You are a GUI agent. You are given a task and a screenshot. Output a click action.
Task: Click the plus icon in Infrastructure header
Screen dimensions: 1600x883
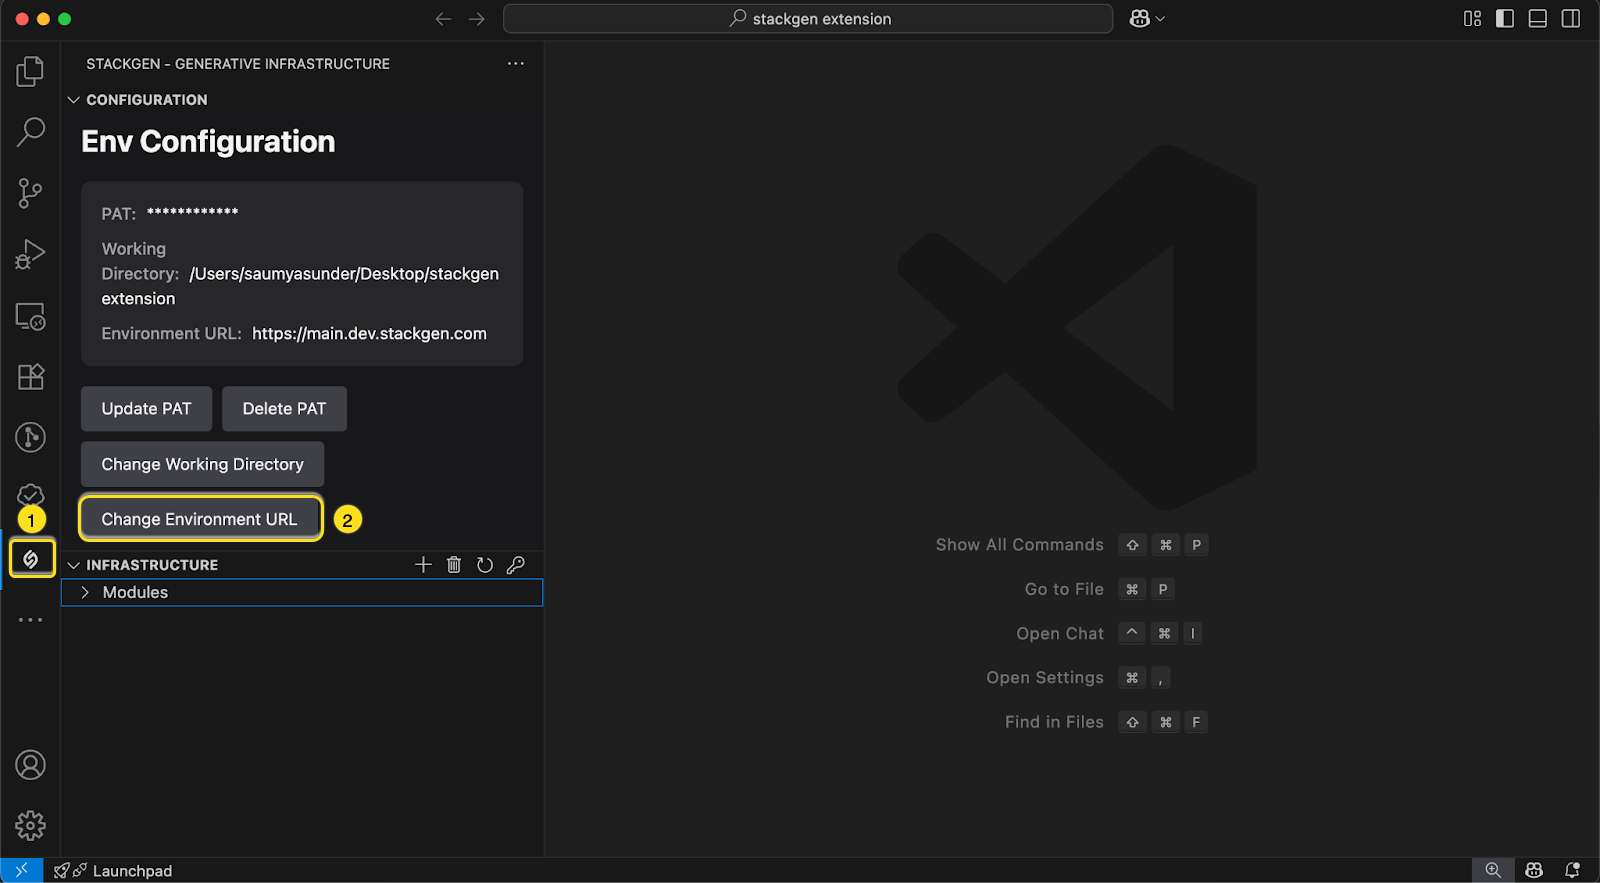click(x=423, y=565)
